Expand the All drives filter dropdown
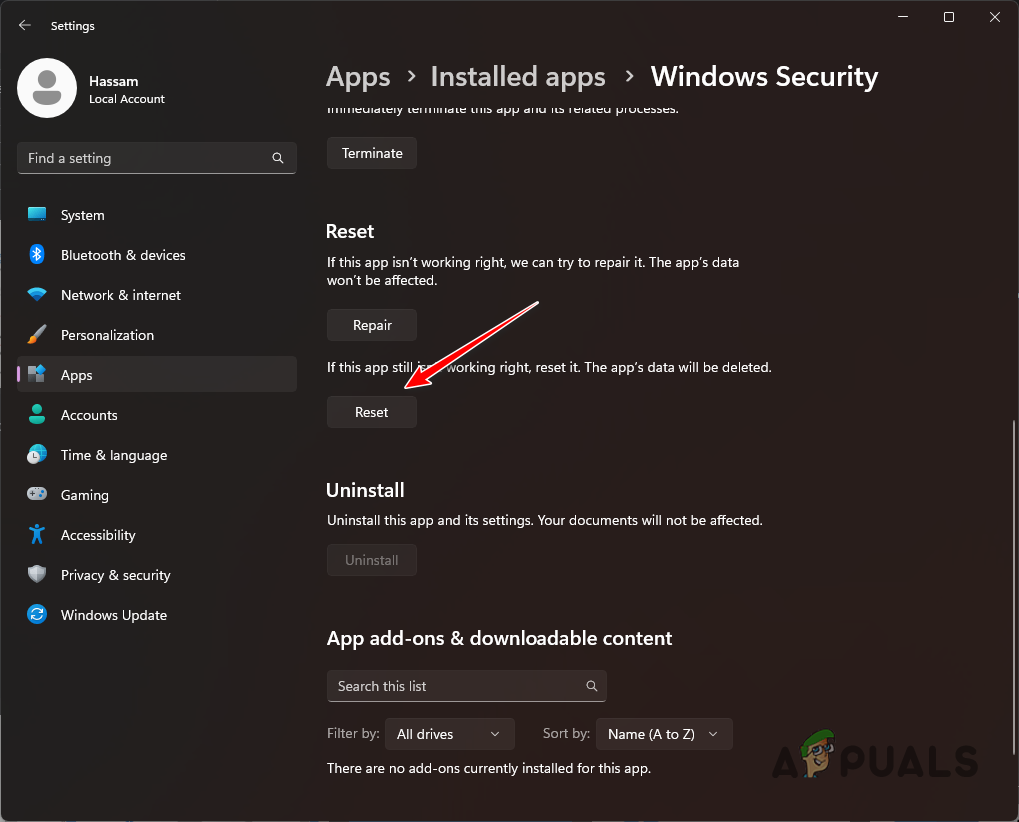 pos(449,734)
